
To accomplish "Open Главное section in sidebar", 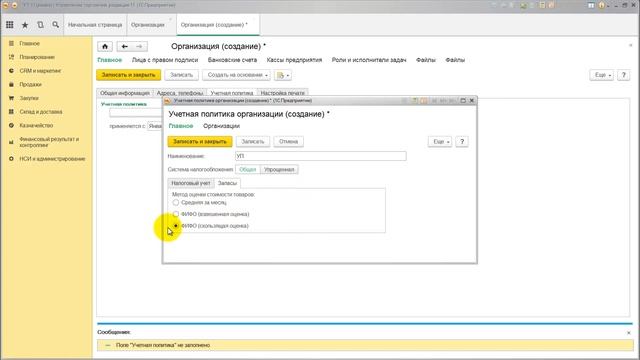I will click(29, 43).
